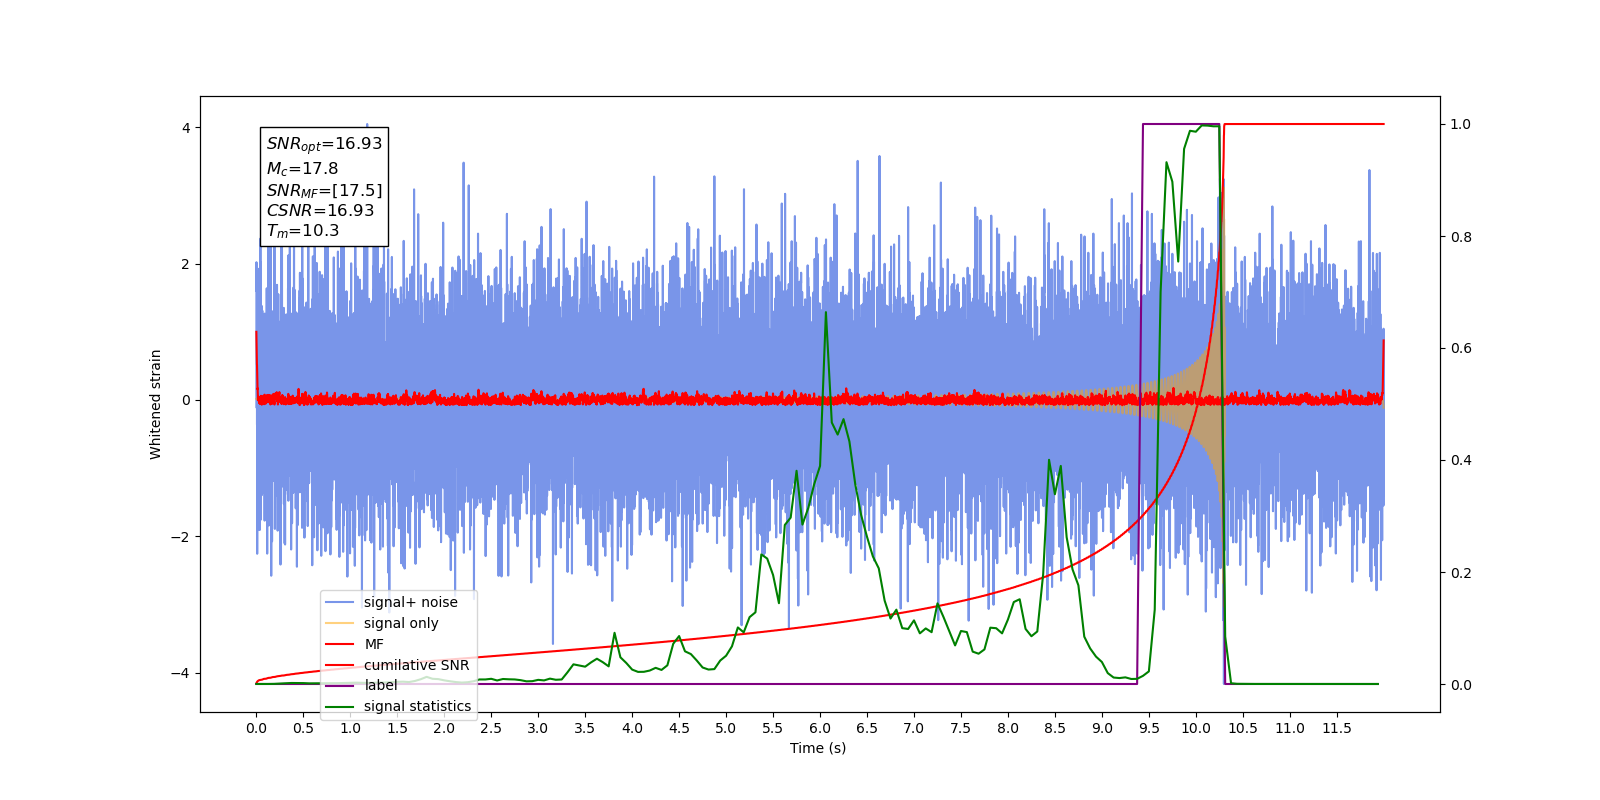
Task: Click the 10.0 tick on the time axis
Action: [x=1196, y=728]
